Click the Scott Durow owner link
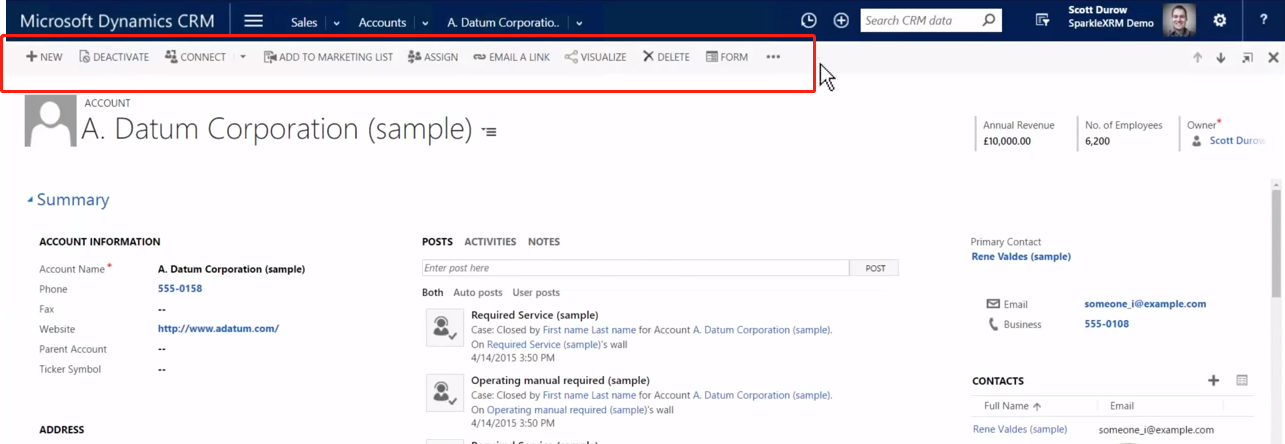This screenshot has width=1285, height=444. (x=1237, y=141)
